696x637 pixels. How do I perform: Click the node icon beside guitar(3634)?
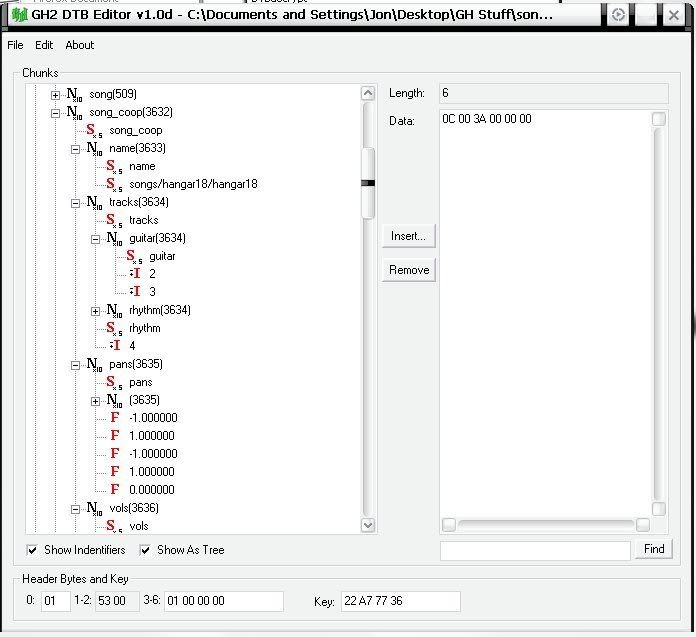114,238
